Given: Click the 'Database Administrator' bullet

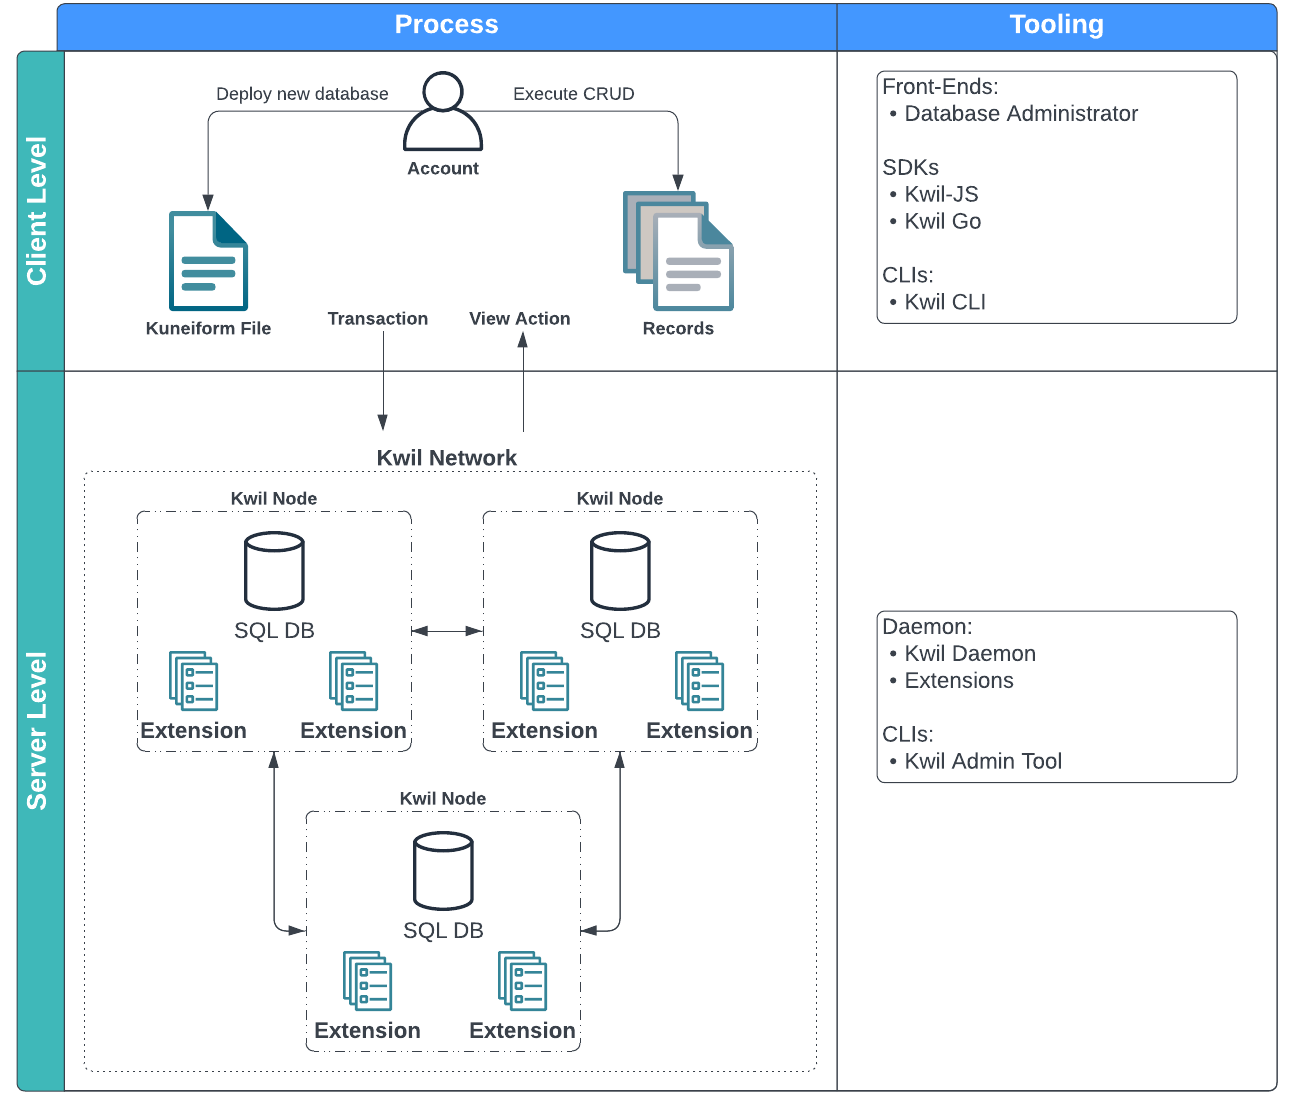Looking at the screenshot, I should click(x=1013, y=114).
